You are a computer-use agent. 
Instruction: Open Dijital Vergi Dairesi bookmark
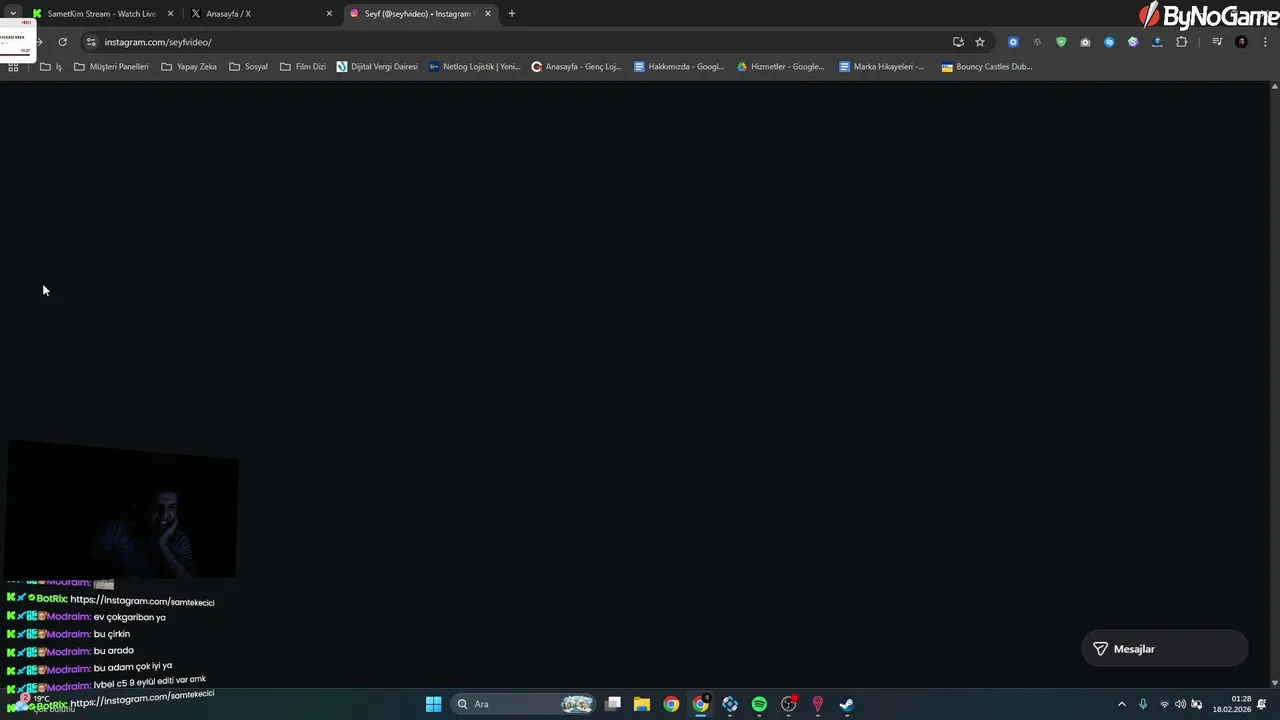[377, 67]
